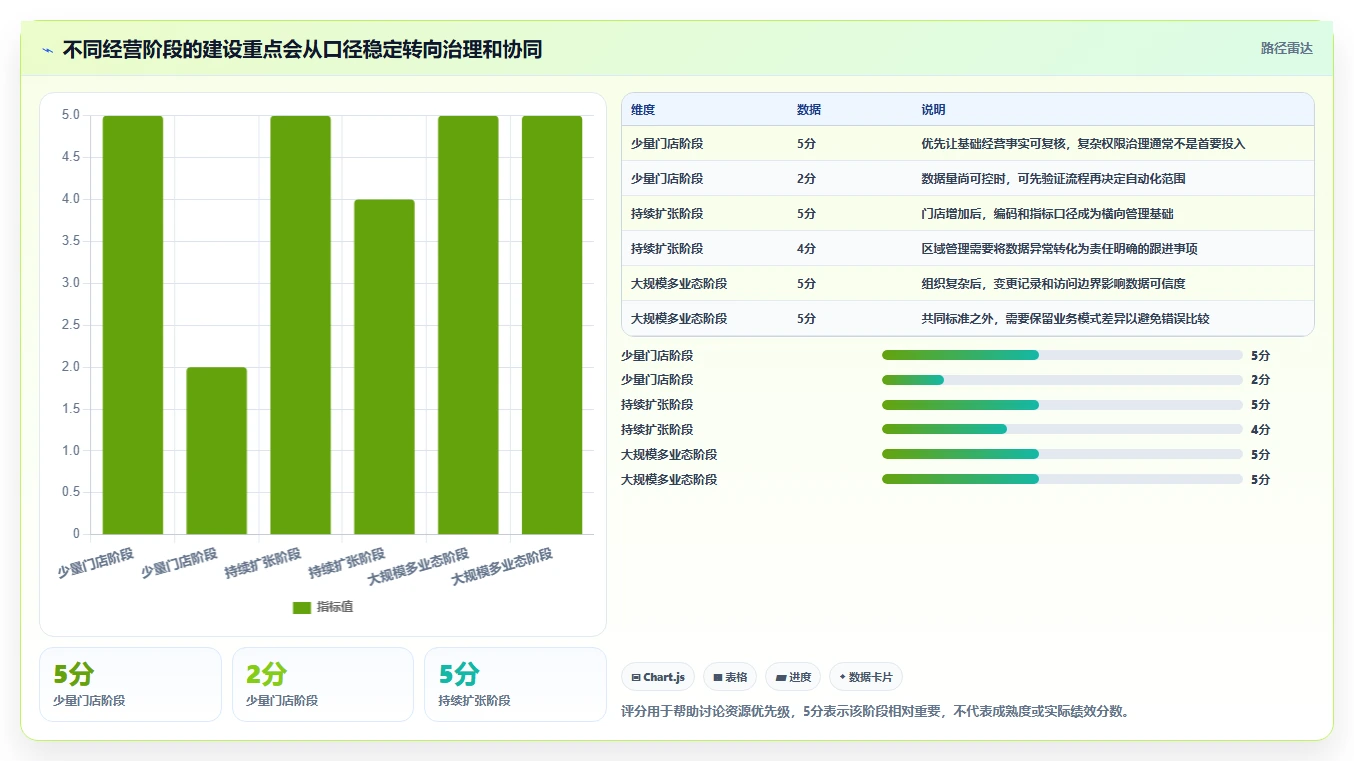
Task: Click the 4分 cell in the table
Action: pyautogui.click(x=806, y=249)
